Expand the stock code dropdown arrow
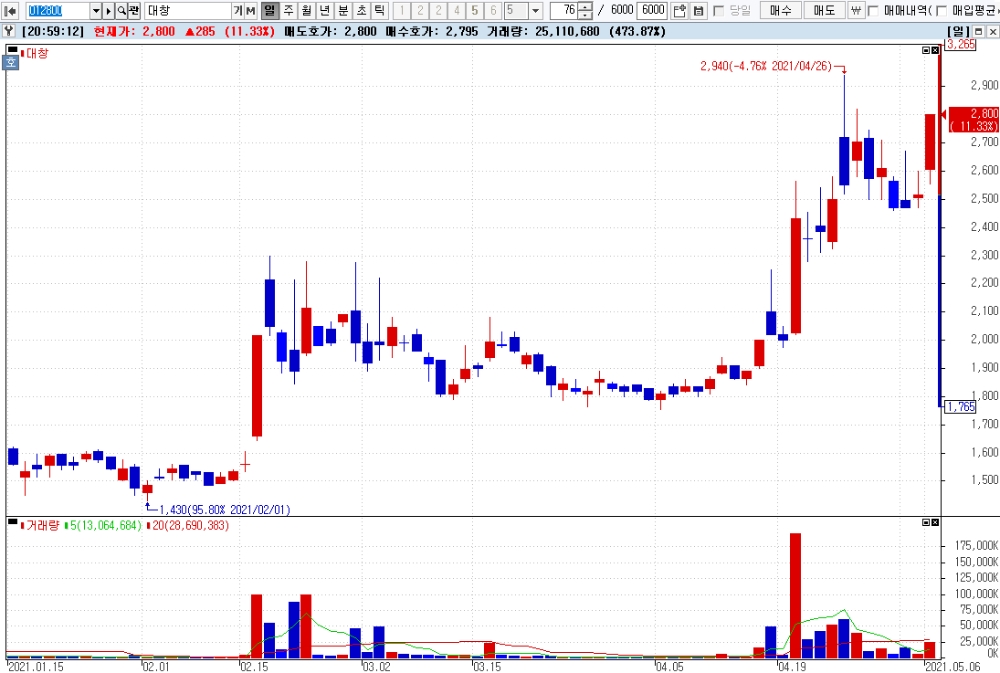1000x673 pixels. (x=96, y=10)
